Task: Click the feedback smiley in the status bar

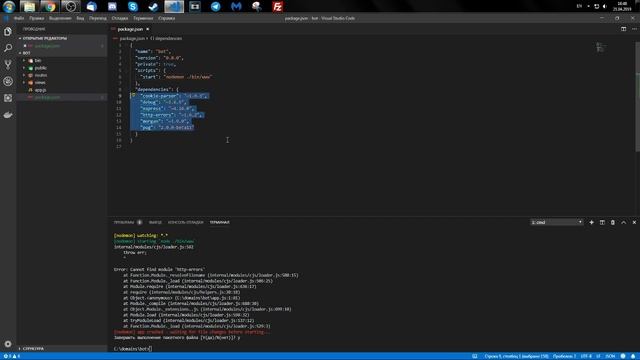Action: 623,356
